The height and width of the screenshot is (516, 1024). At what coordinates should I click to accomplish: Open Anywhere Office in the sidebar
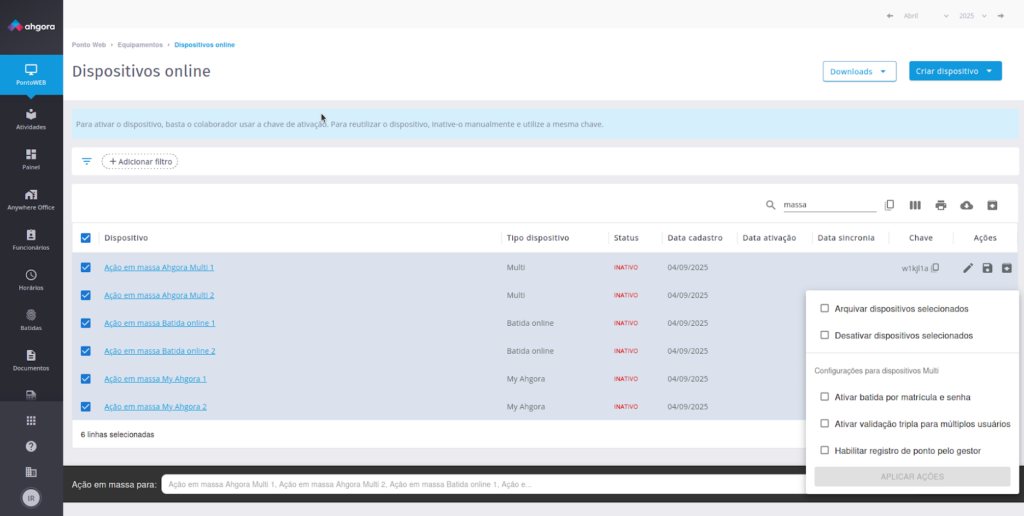coord(31,199)
